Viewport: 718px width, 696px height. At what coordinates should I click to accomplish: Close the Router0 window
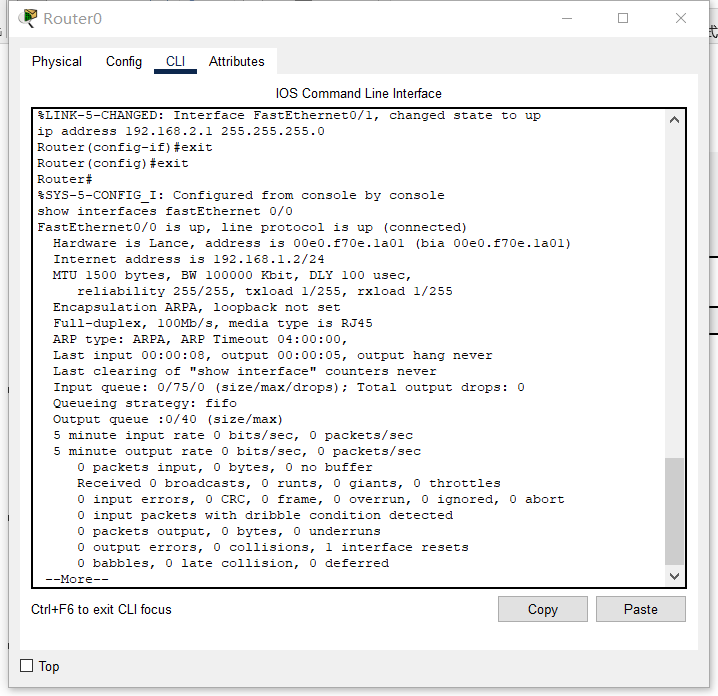681,18
